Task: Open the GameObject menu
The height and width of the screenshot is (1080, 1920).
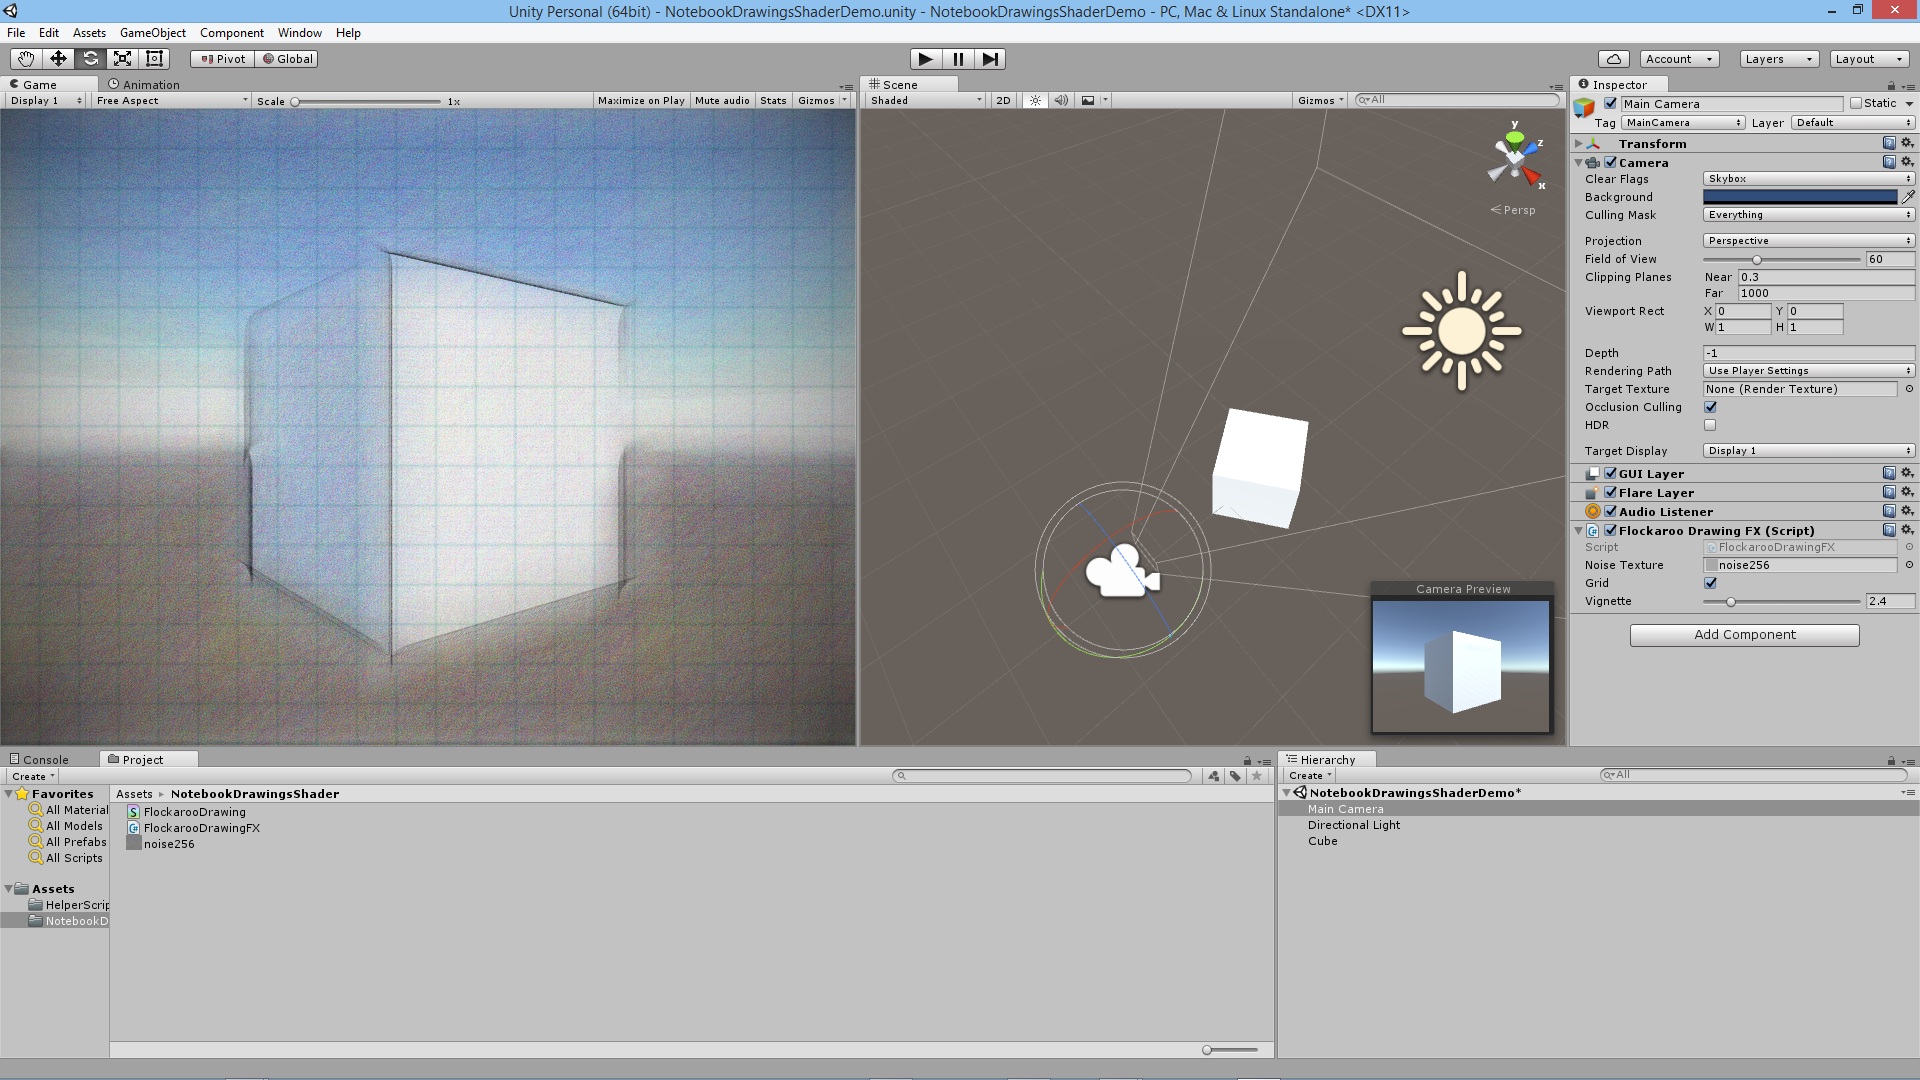Action: (152, 33)
